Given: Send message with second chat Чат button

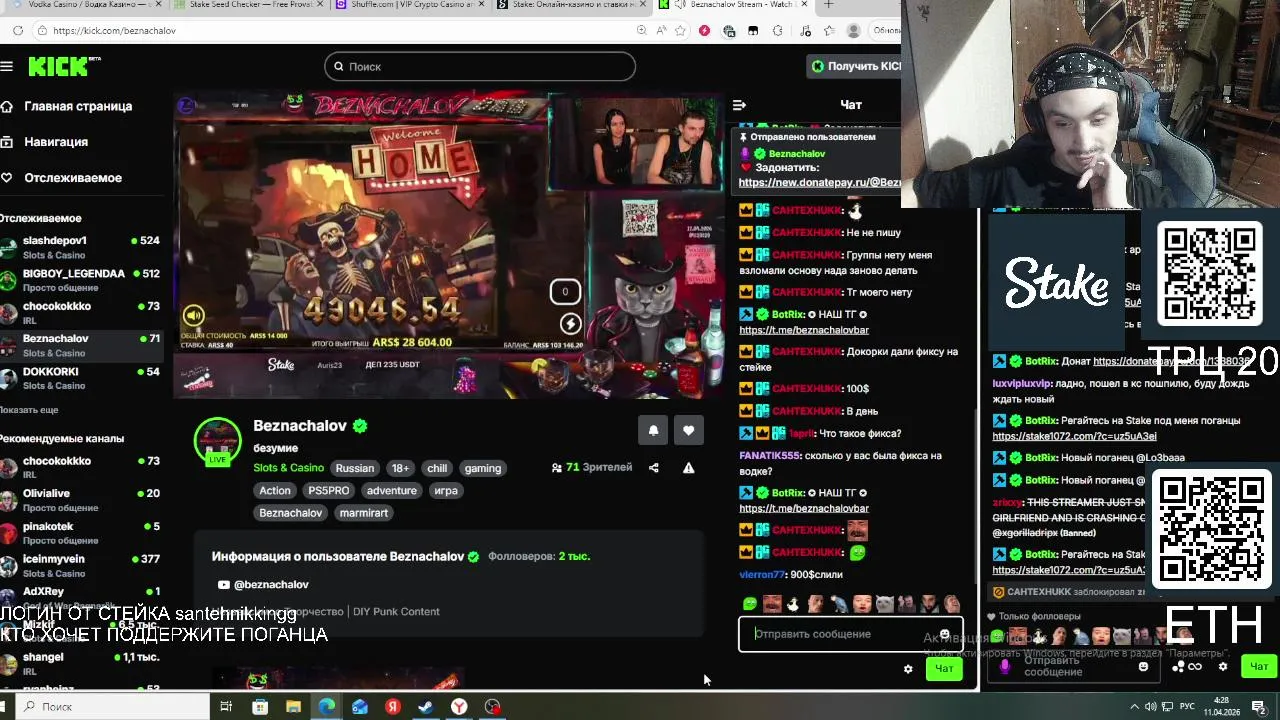Looking at the screenshot, I should (x=1259, y=667).
